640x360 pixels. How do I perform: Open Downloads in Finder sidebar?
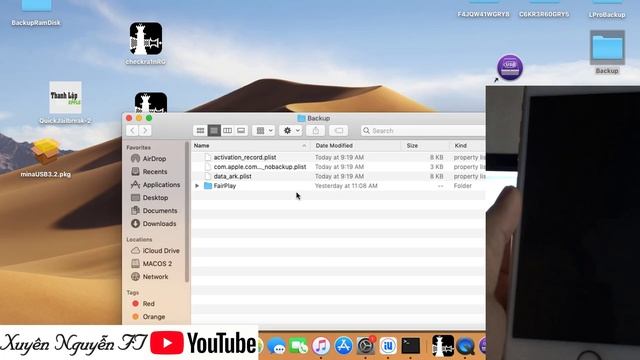click(159, 224)
